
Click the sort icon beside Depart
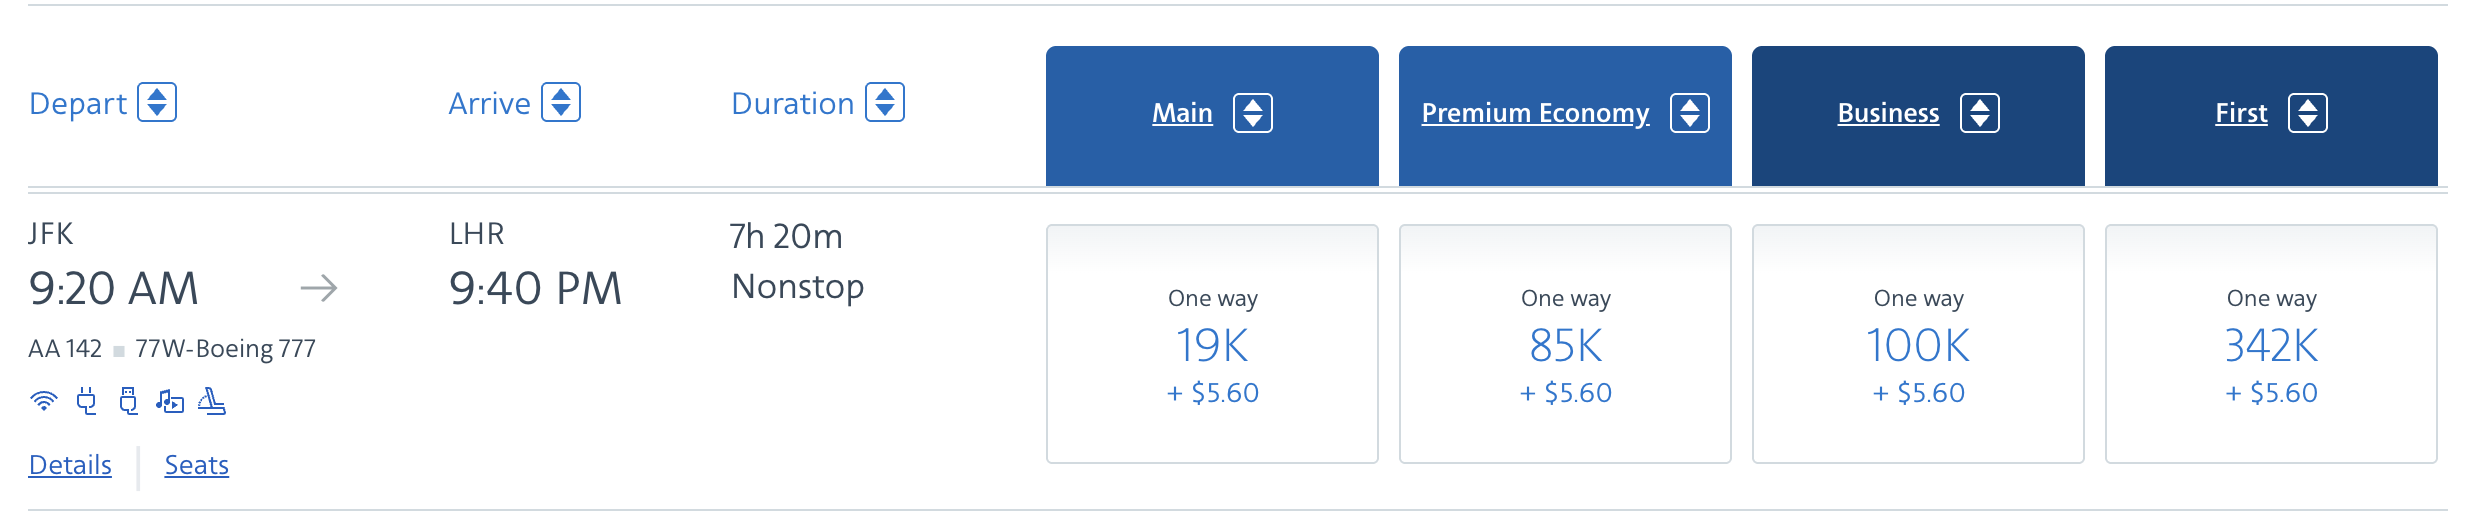tap(157, 103)
